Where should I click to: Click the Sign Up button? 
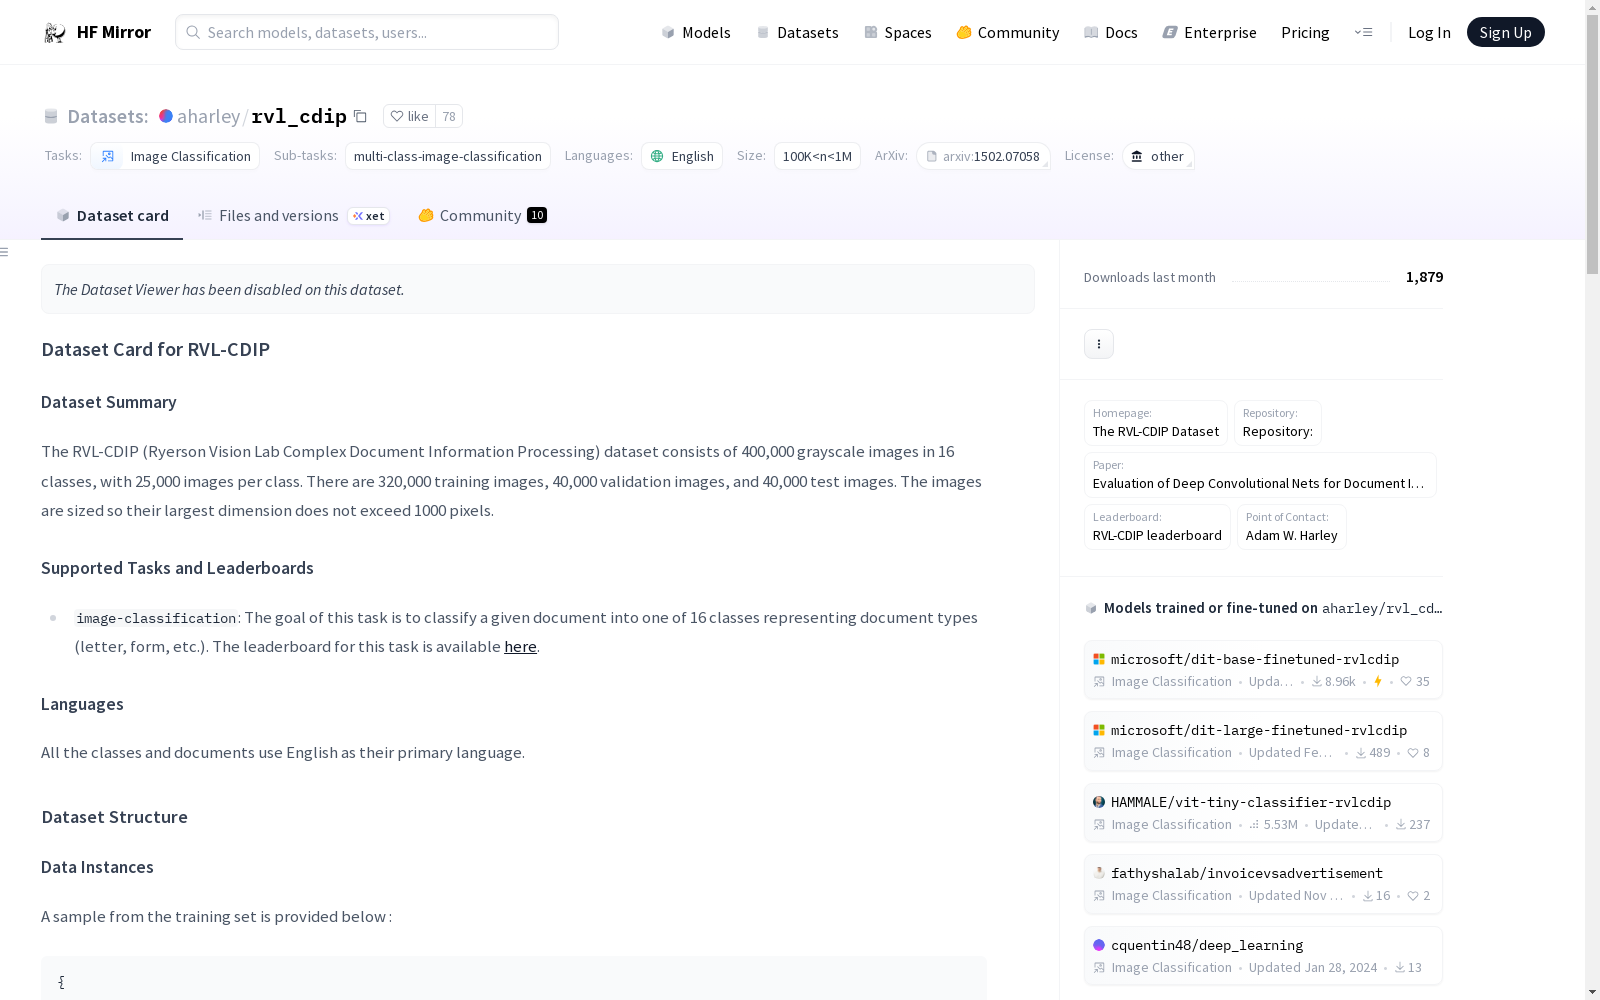[1506, 32]
